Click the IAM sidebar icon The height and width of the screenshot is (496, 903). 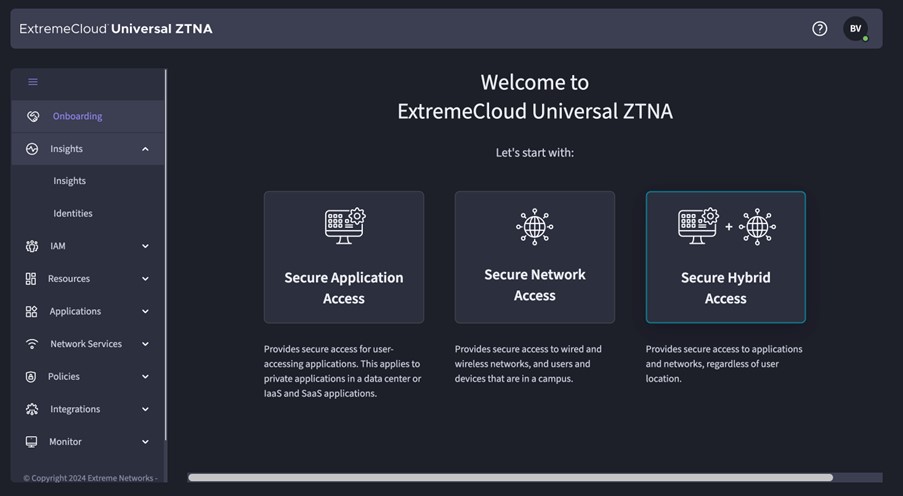32,246
